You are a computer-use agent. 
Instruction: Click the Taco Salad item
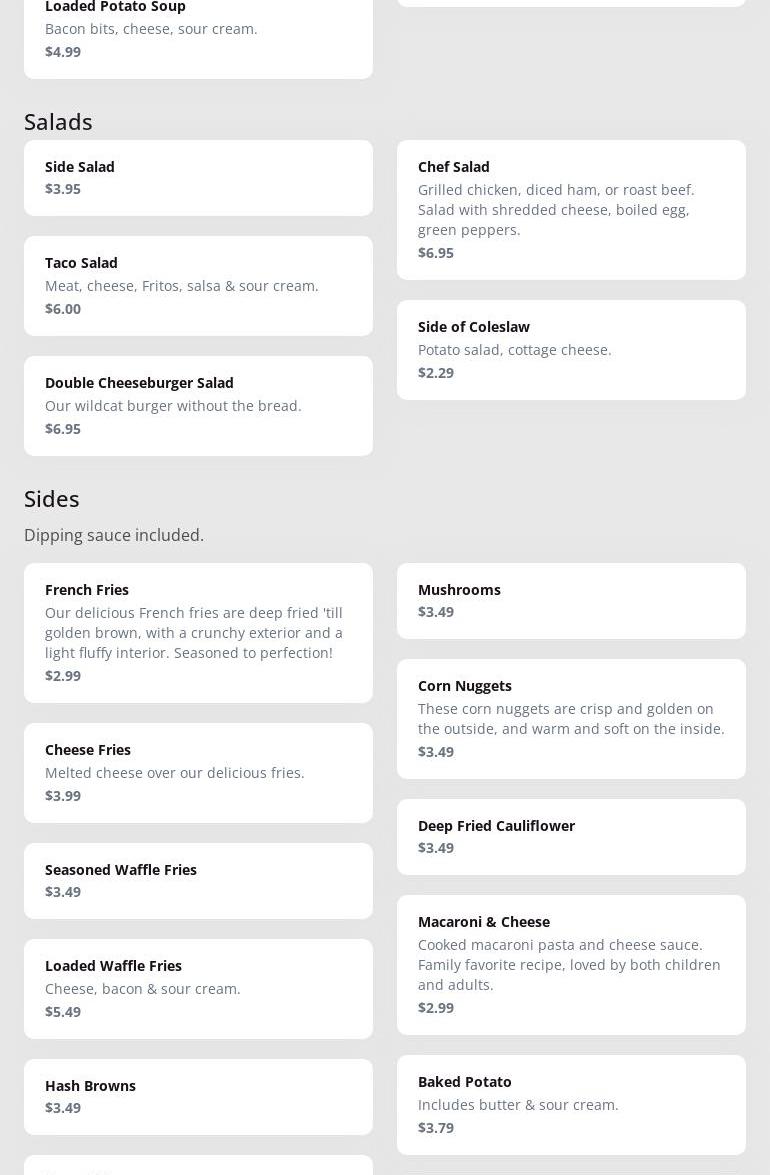pos(198,285)
